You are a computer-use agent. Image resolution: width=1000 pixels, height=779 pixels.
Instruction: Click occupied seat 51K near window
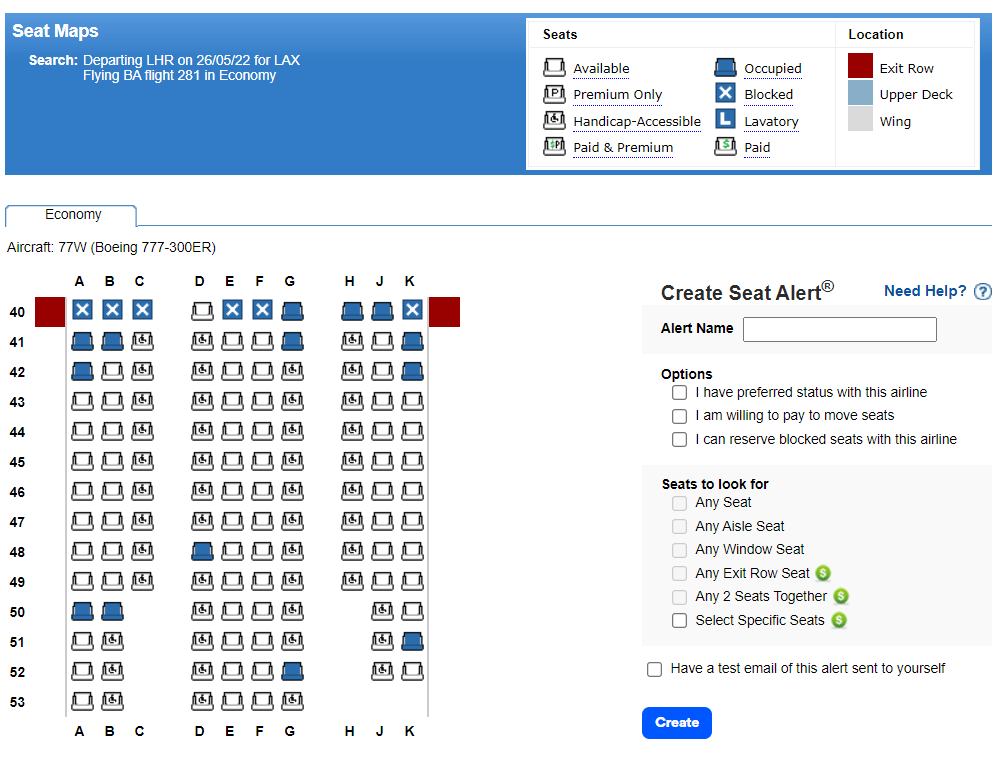(412, 641)
